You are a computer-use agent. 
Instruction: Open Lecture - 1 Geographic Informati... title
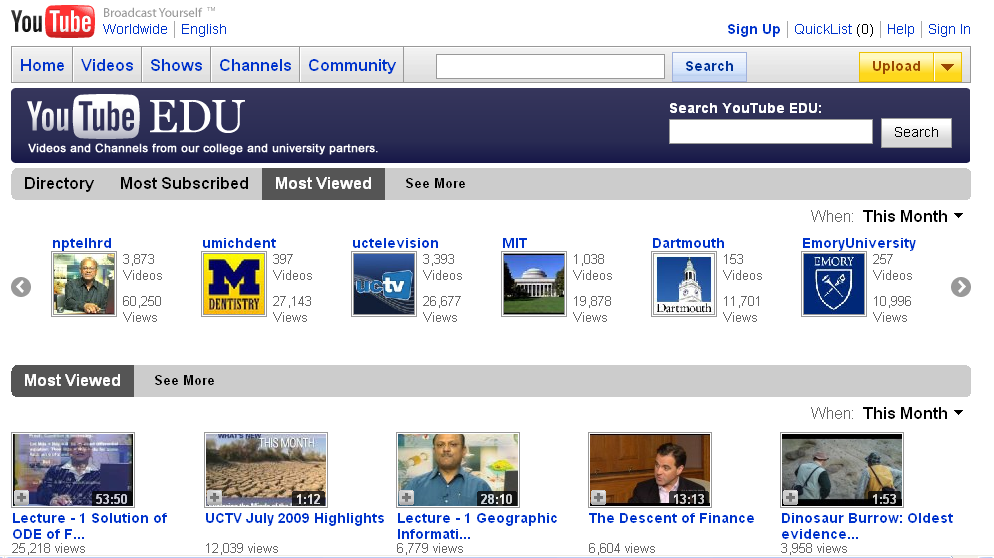[x=477, y=526]
